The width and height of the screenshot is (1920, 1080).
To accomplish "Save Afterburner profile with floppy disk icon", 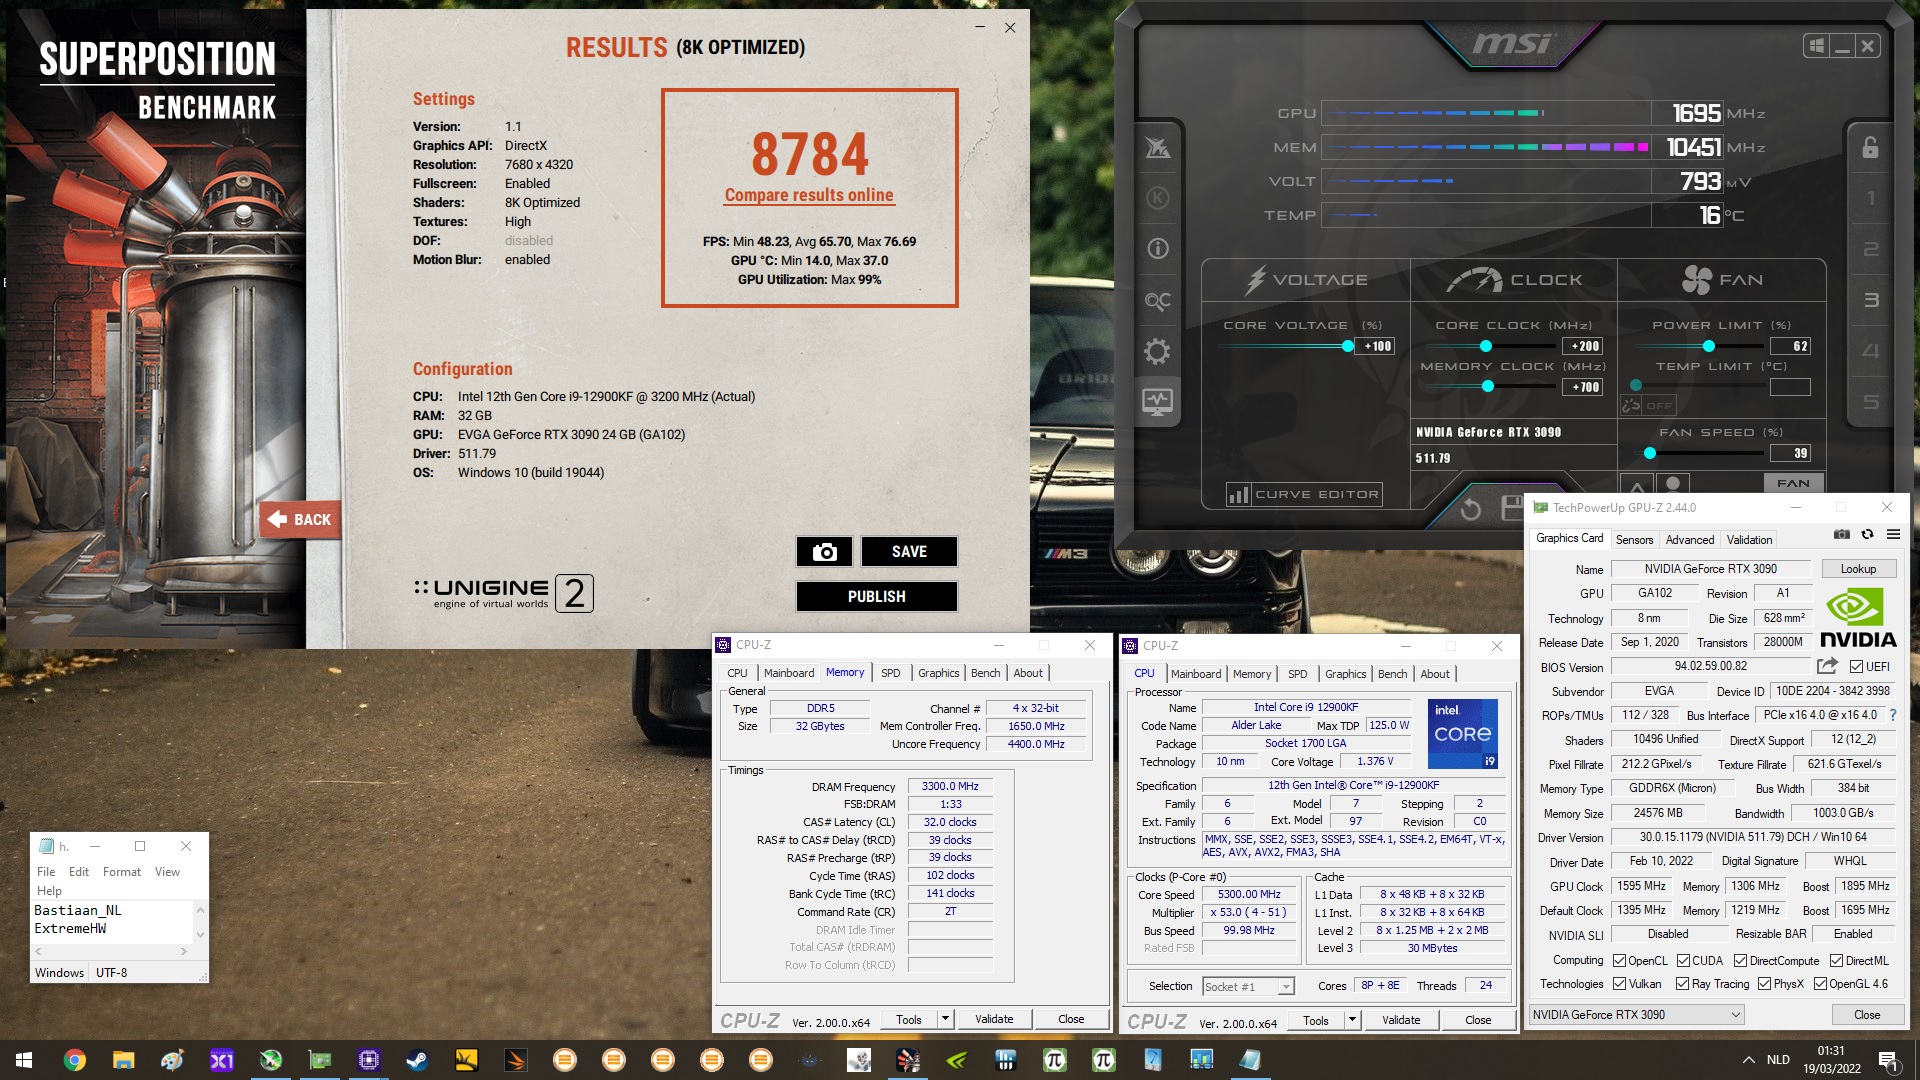I will click(x=1512, y=508).
